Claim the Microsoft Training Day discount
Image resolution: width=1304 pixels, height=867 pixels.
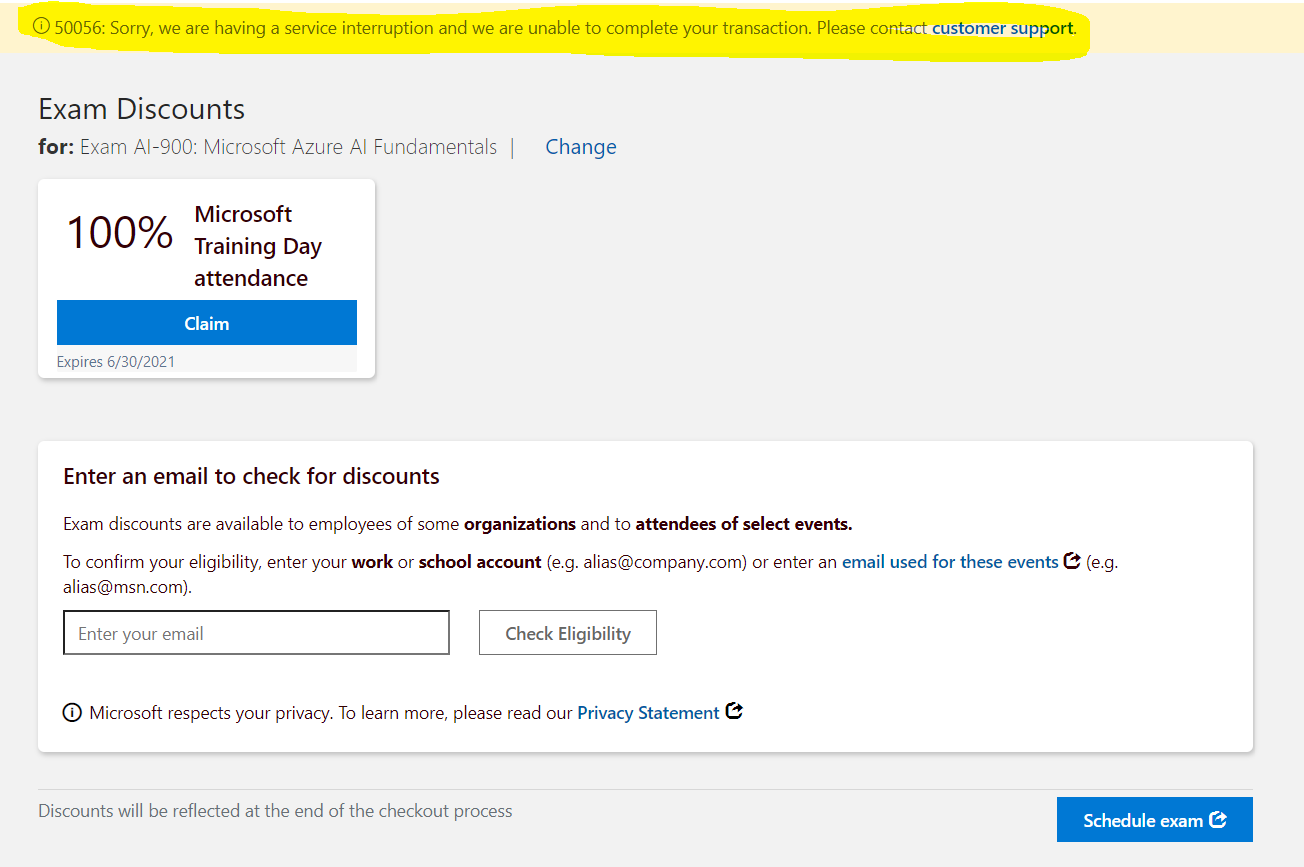click(207, 323)
